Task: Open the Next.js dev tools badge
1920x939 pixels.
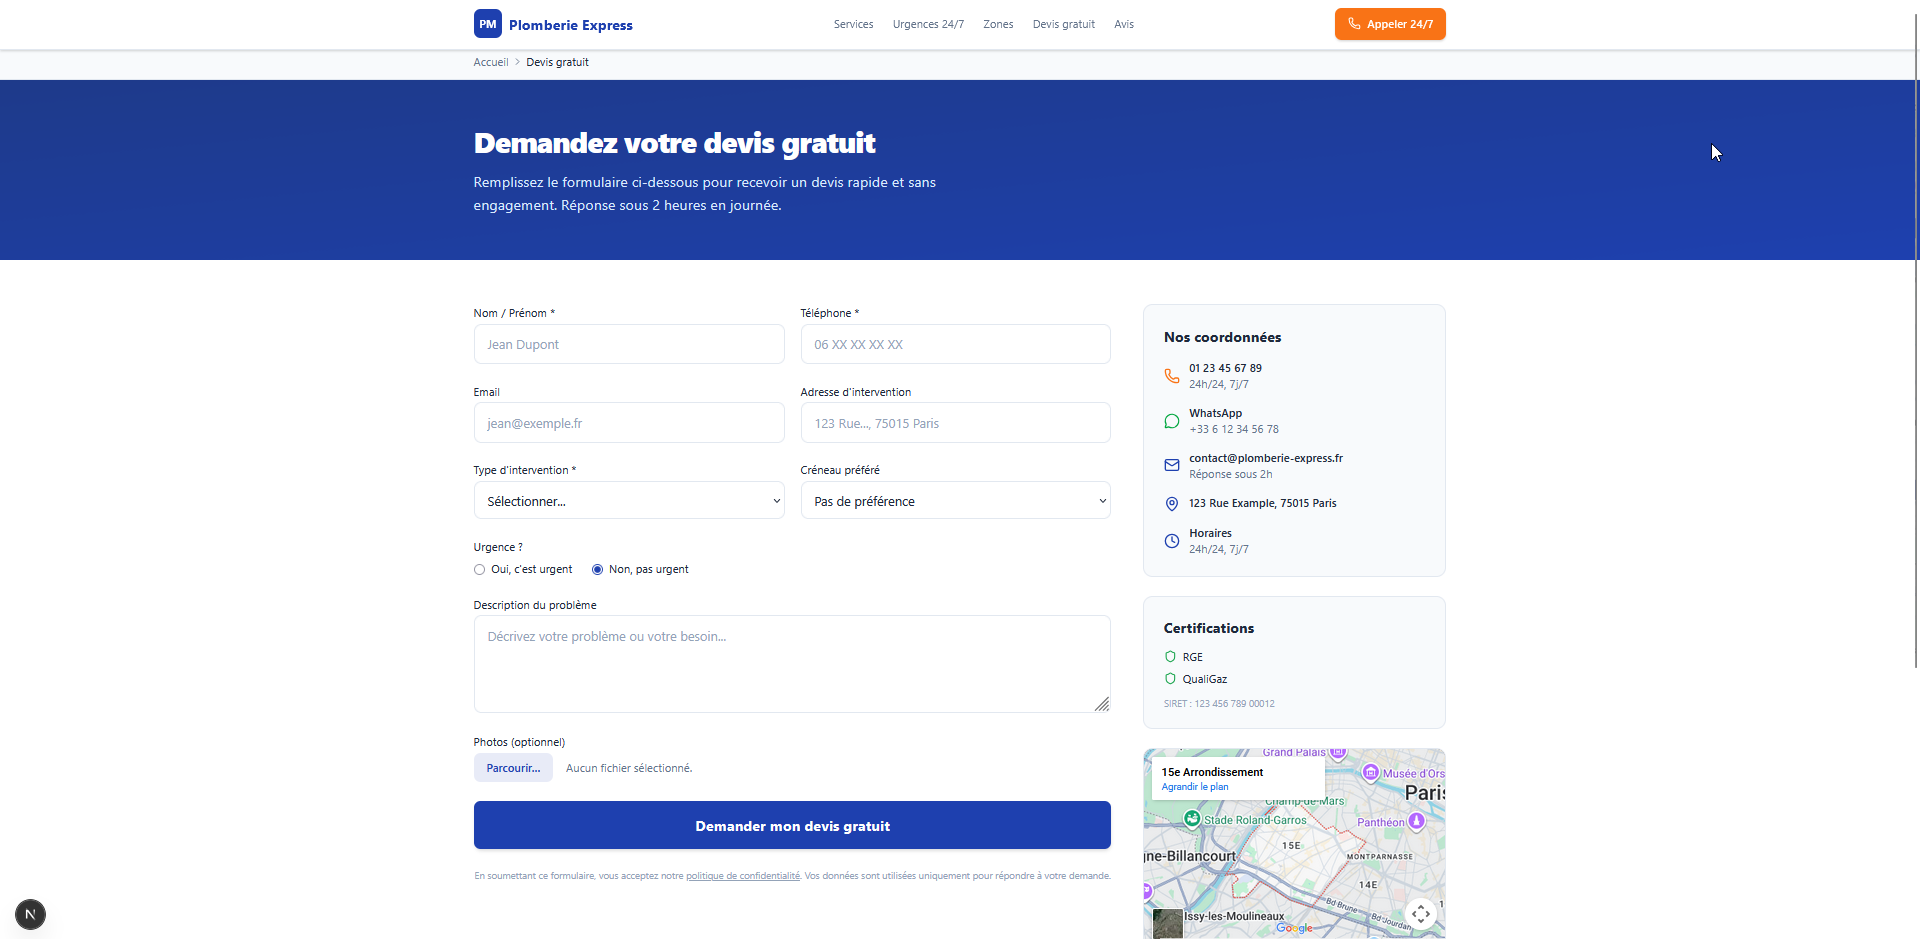Action: point(30,914)
